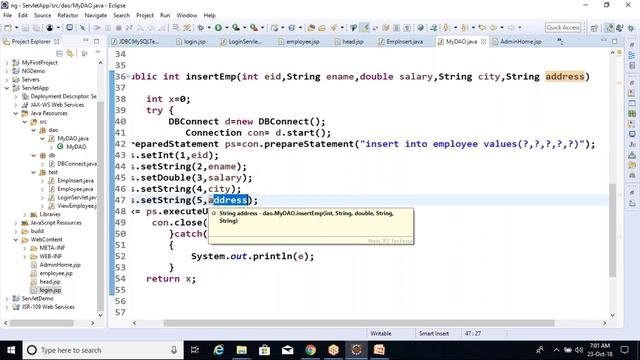The height and width of the screenshot is (360, 640).
Task: Click the New file toolbar icon
Action: point(7,28)
